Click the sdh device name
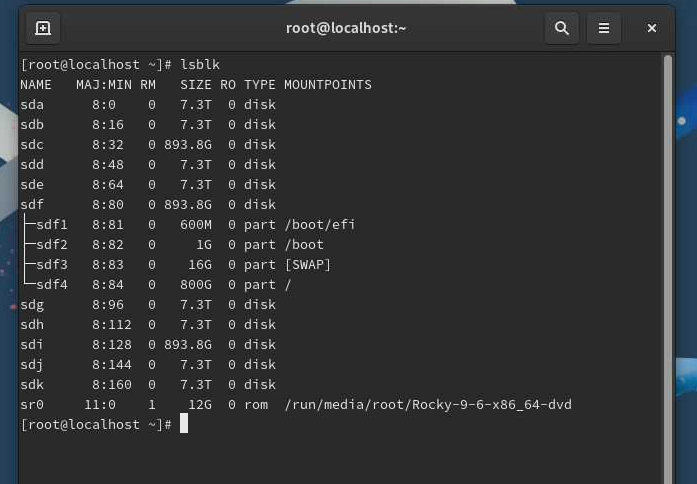697x484 pixels. (x=32, y=325)
